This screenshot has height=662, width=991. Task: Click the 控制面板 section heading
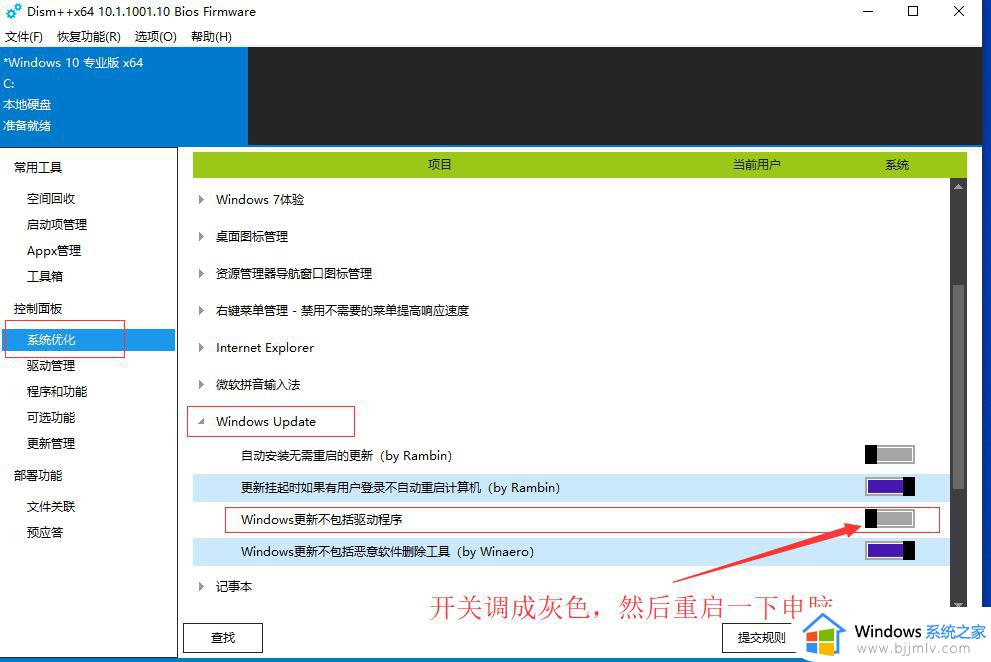pos(38,309)
